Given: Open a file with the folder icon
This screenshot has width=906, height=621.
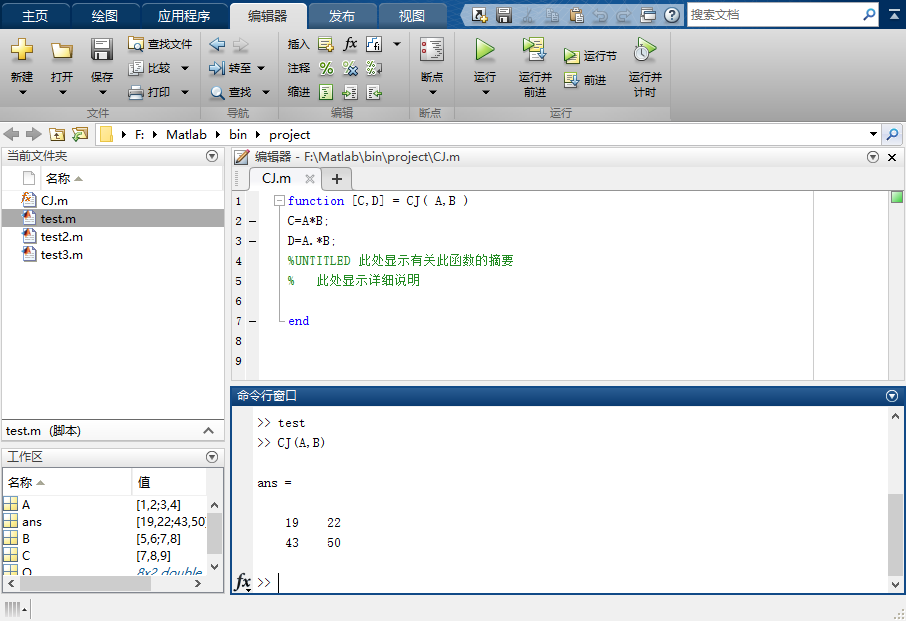Looking at the screenshot, I should pyautogui.click(x=61, y=51).
